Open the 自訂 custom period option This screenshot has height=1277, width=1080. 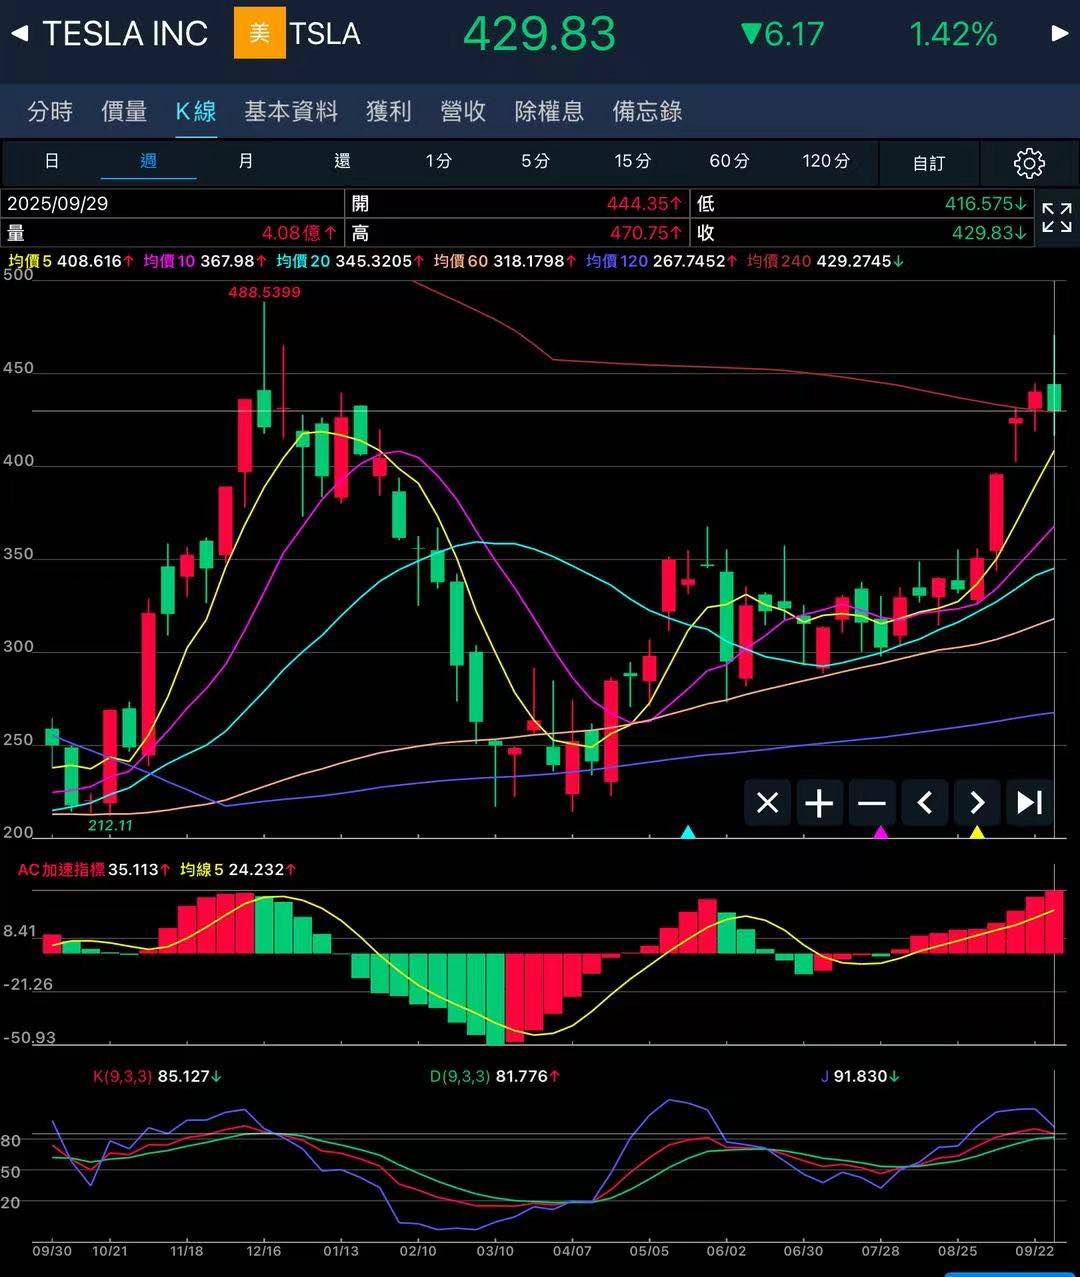coord(928,162)
